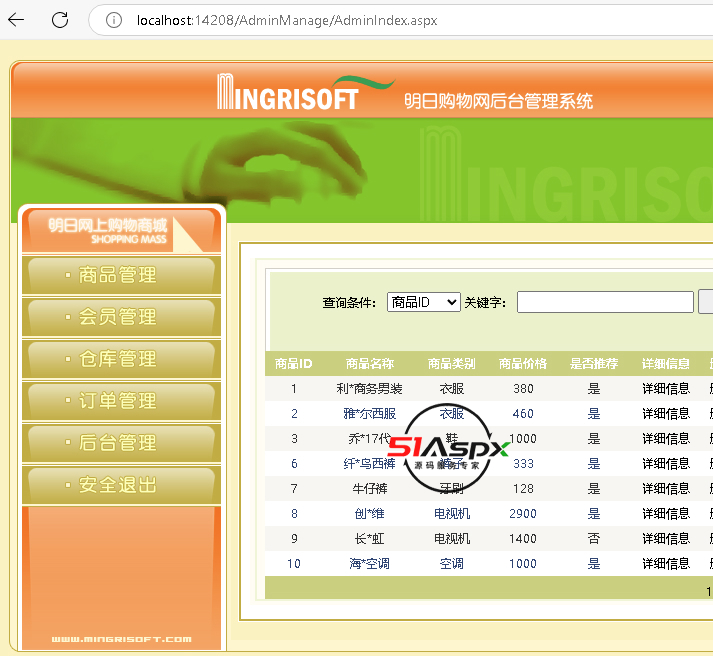Open 详细信息 for 雅*尔西服 row
The image size is (713, 656).
[x=665, y=414]
